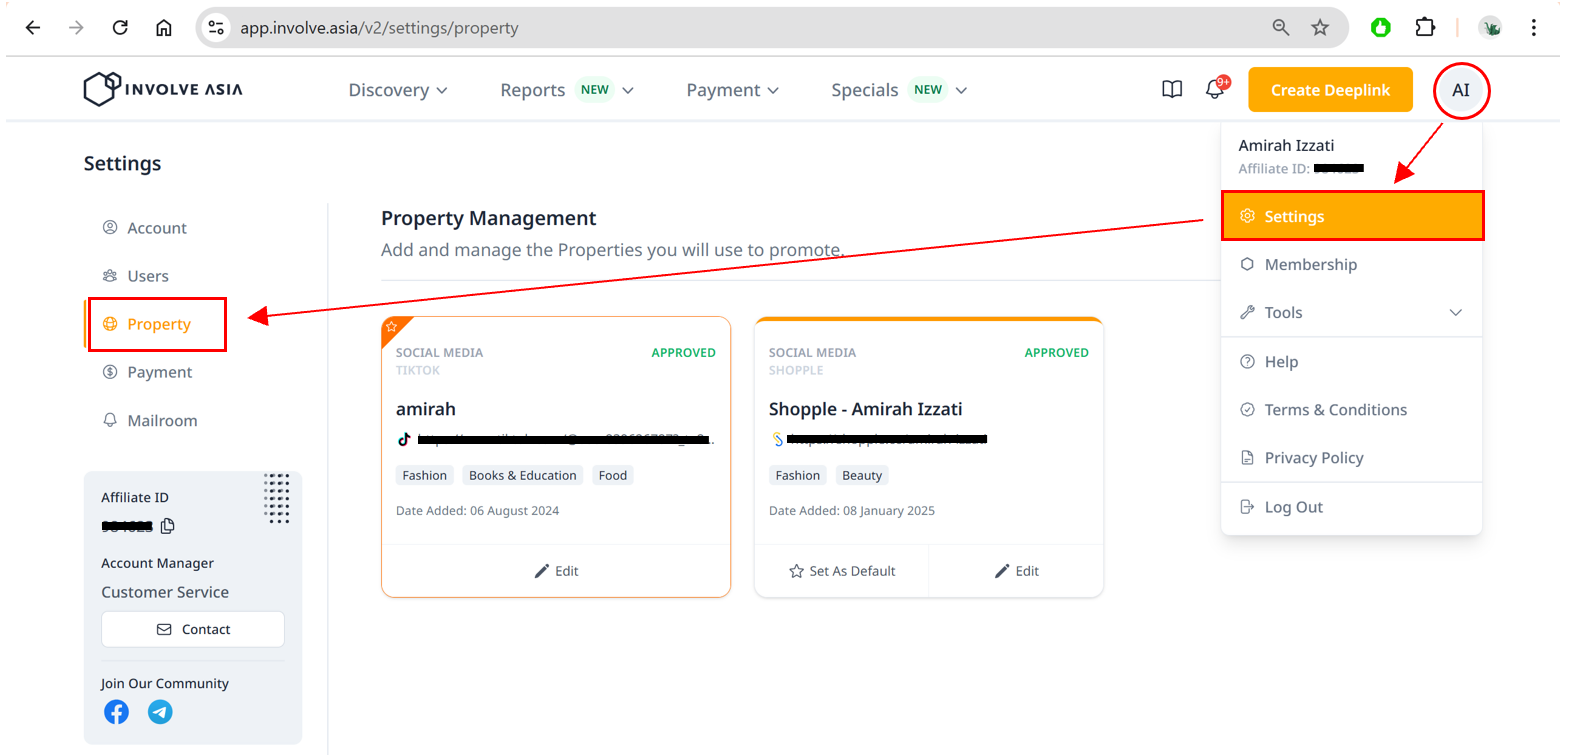The width and height of the screenshot is (1578, 755).
Task: Copy the Affiliate ID with copy icon
Action: [168, 526]
